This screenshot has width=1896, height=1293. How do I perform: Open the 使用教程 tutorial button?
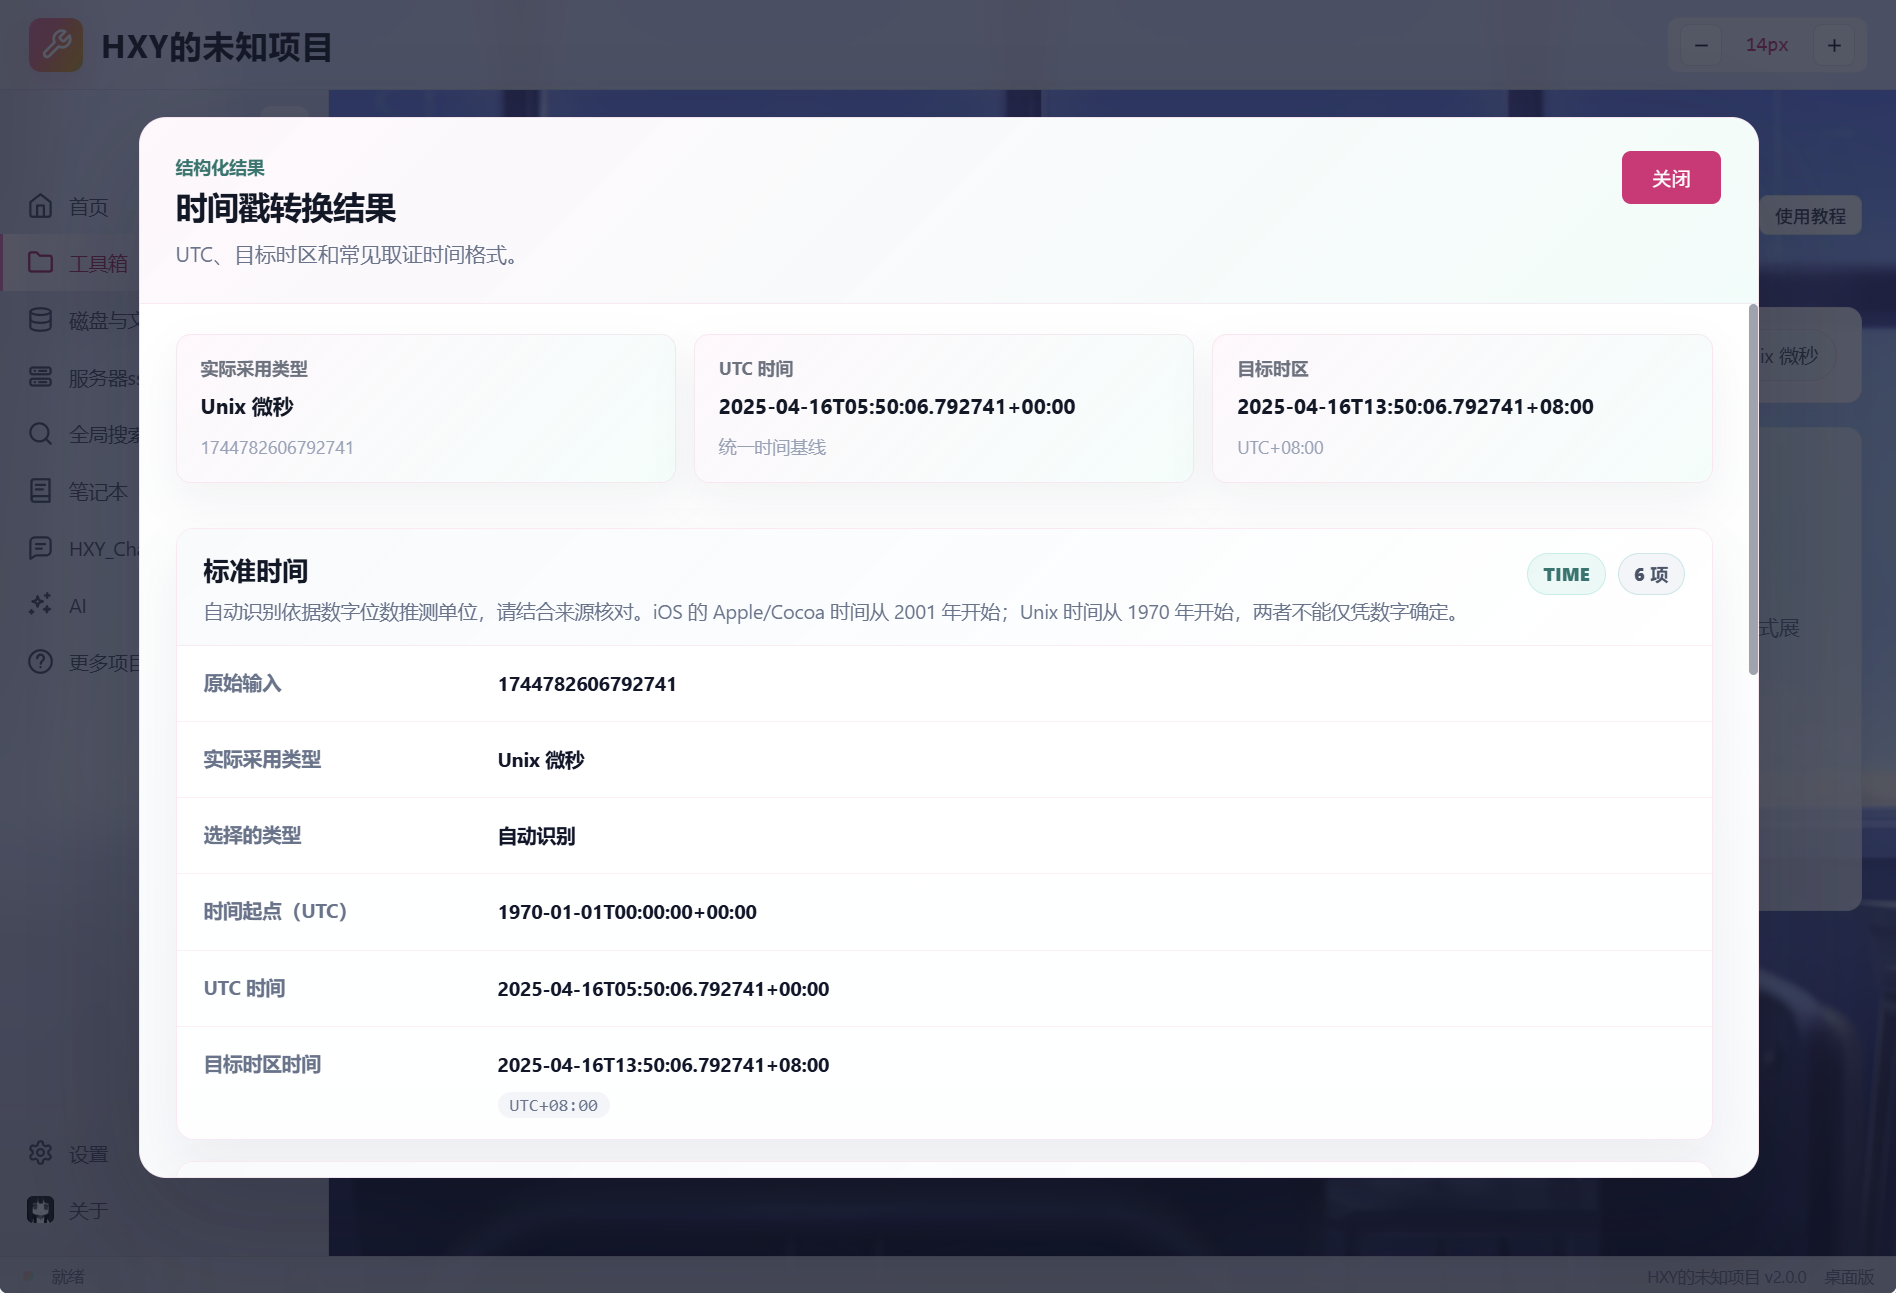point(1810,216)
